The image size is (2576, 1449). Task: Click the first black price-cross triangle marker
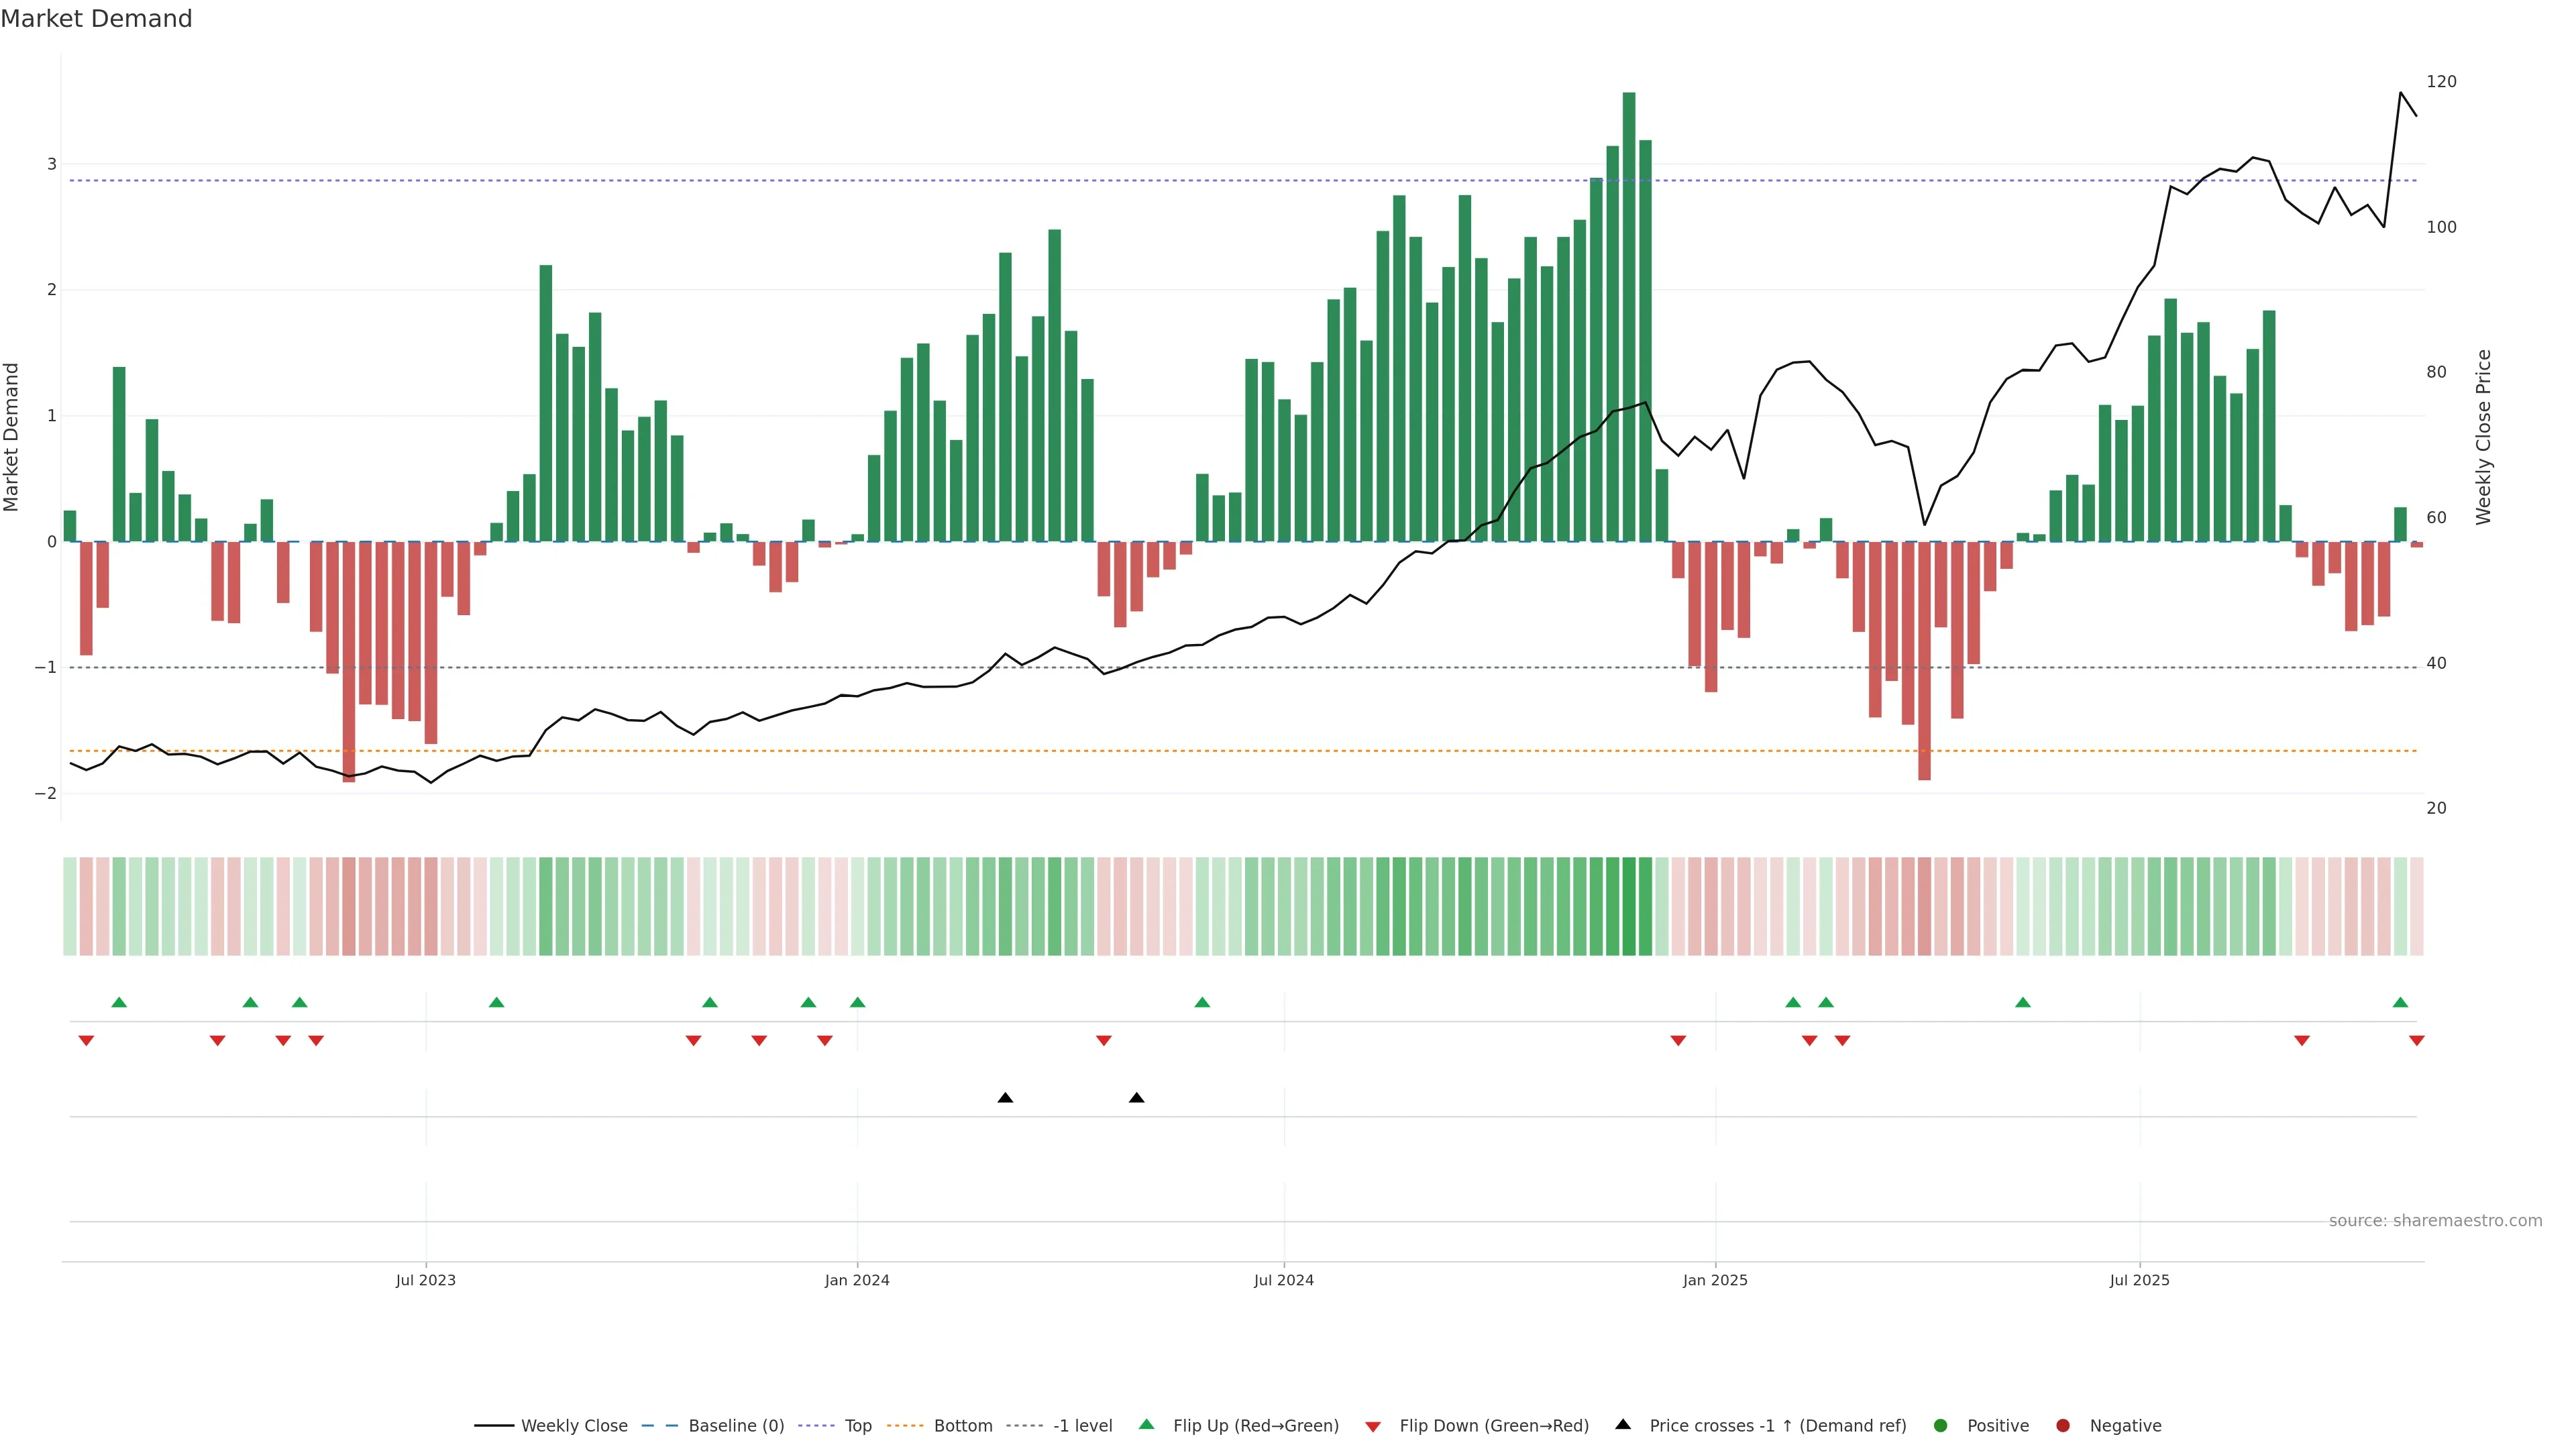(x=1005, y=1098)
